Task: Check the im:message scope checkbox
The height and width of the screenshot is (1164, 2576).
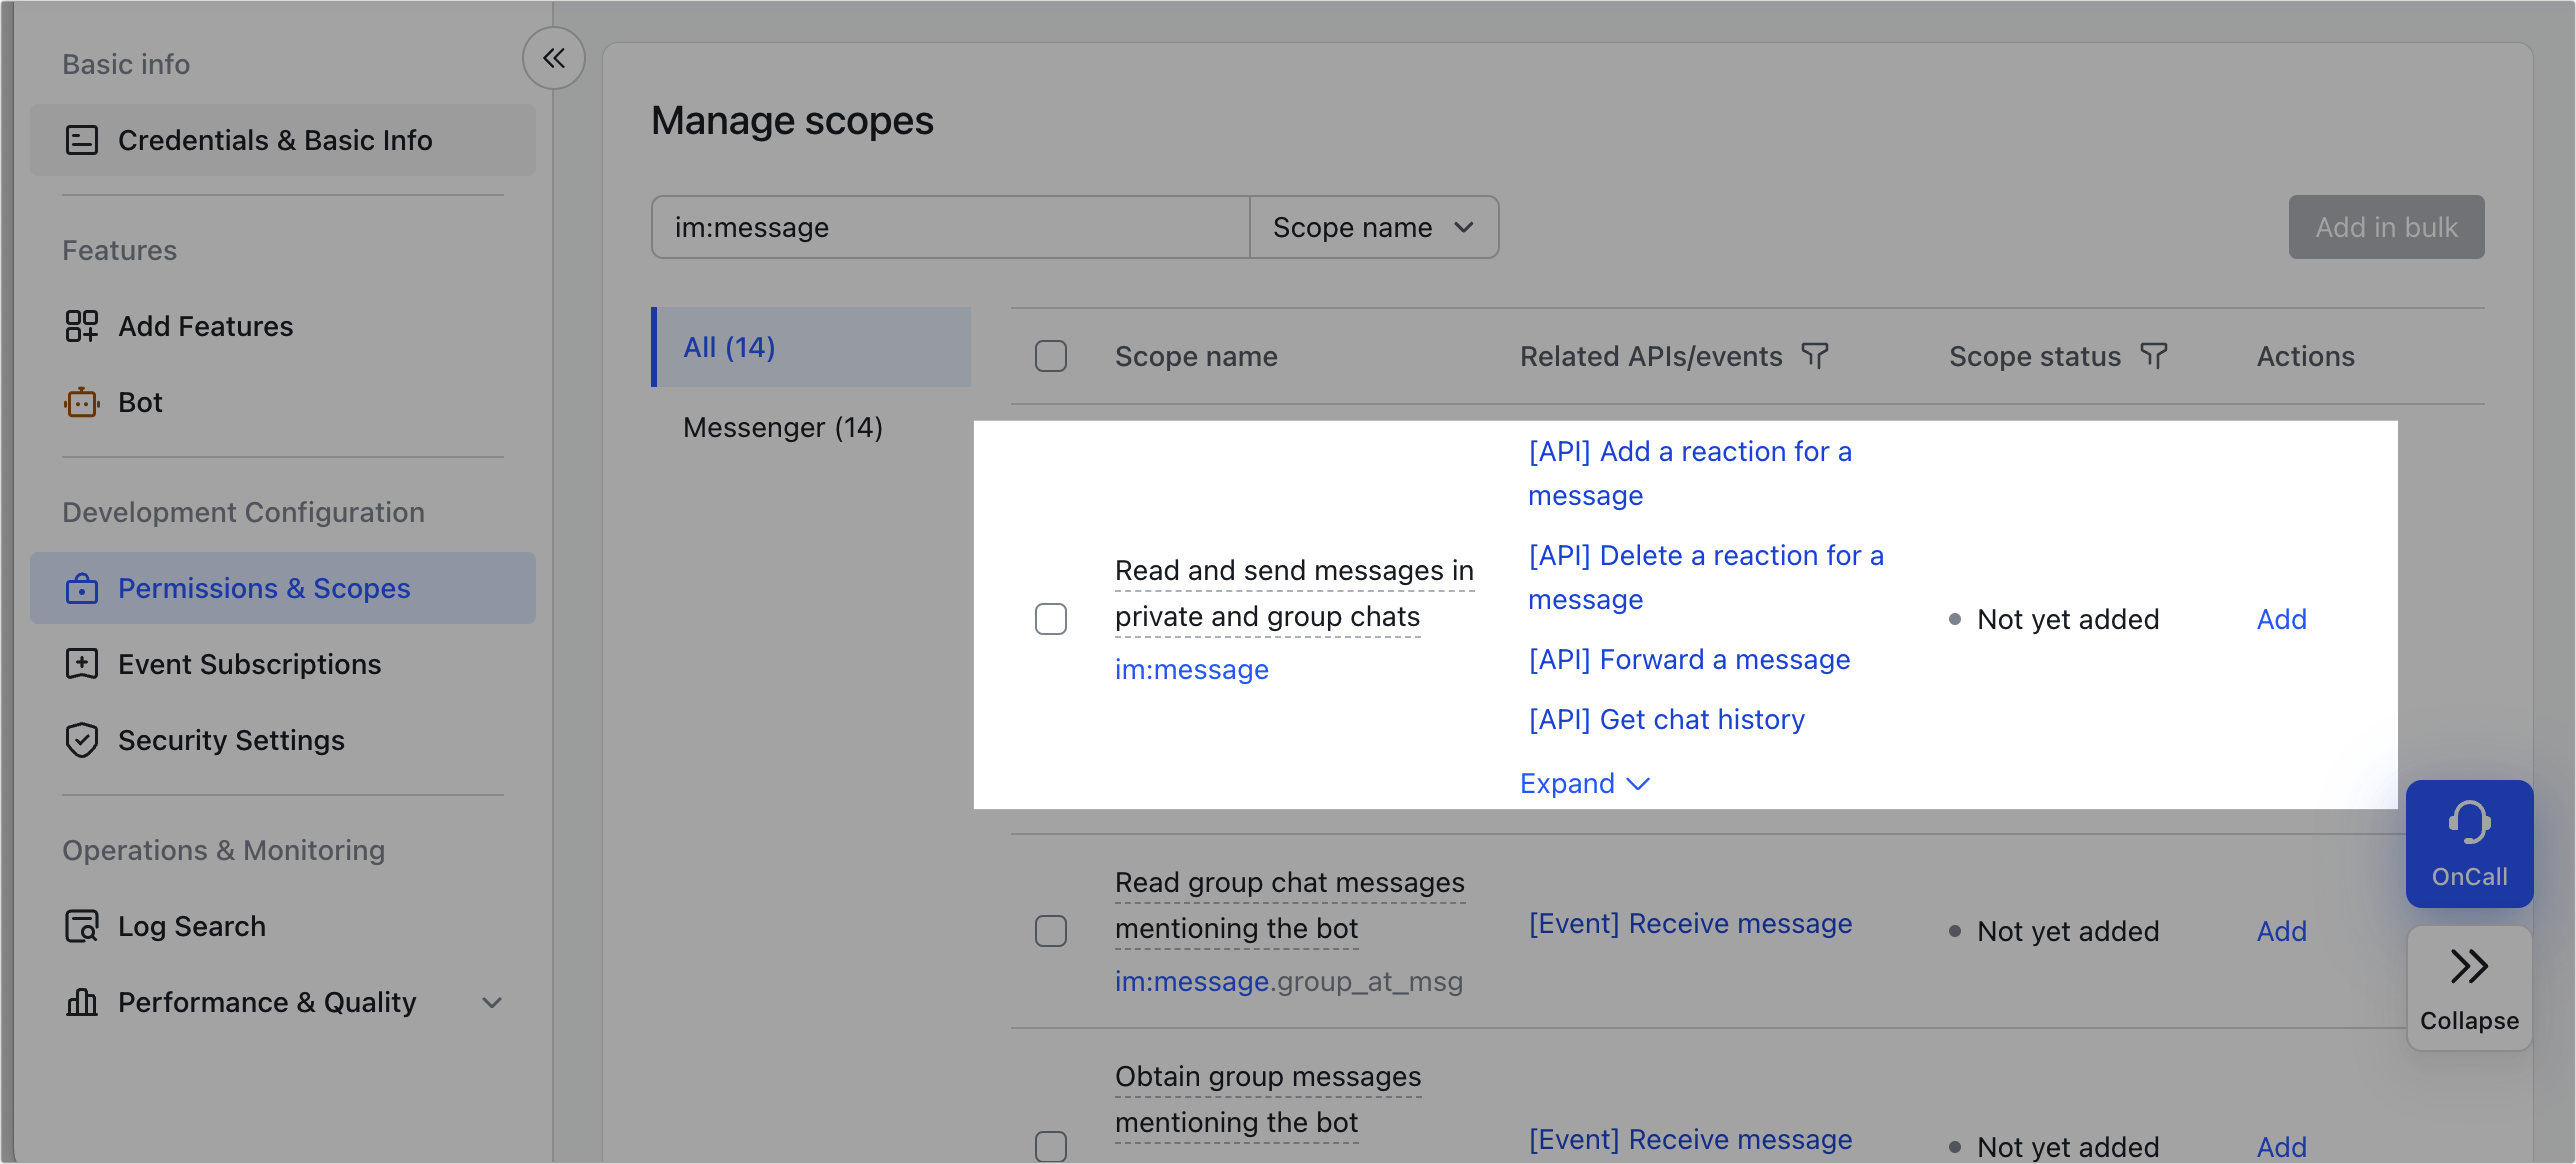Action: coord(1051,619)
